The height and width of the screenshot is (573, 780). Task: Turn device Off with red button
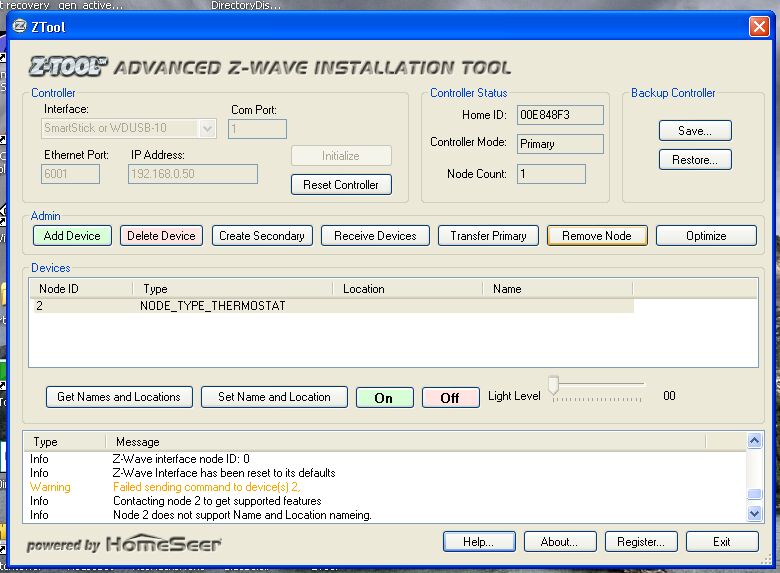[451, 398]
